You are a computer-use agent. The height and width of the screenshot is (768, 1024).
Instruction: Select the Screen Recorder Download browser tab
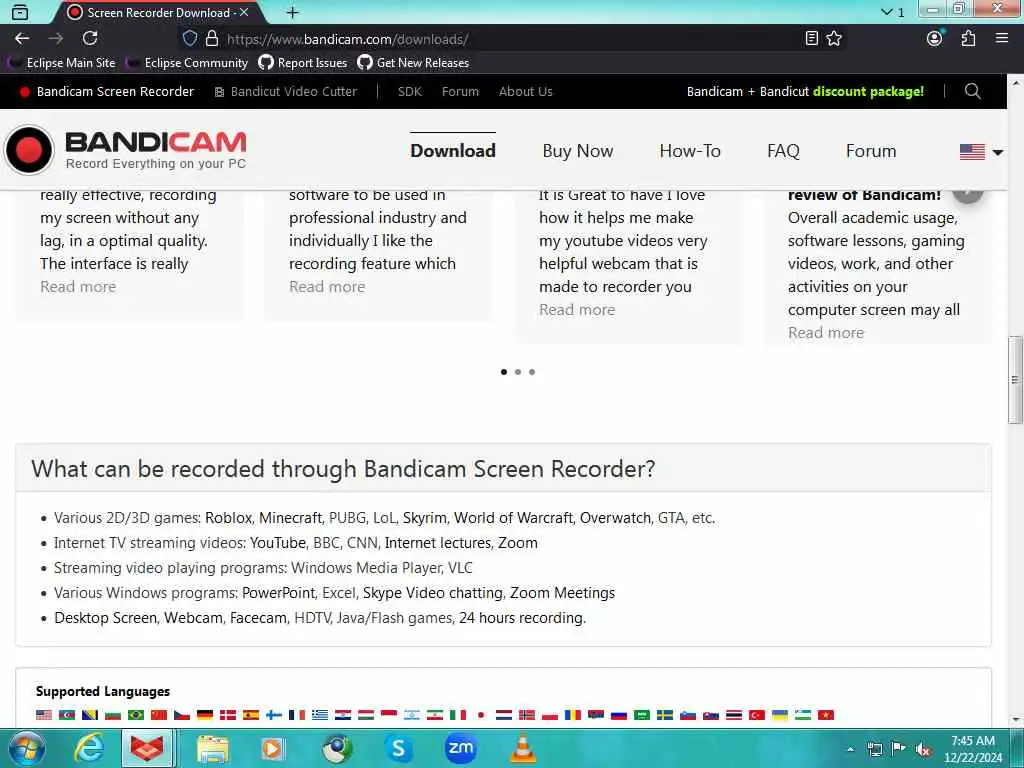pos(159,12)
